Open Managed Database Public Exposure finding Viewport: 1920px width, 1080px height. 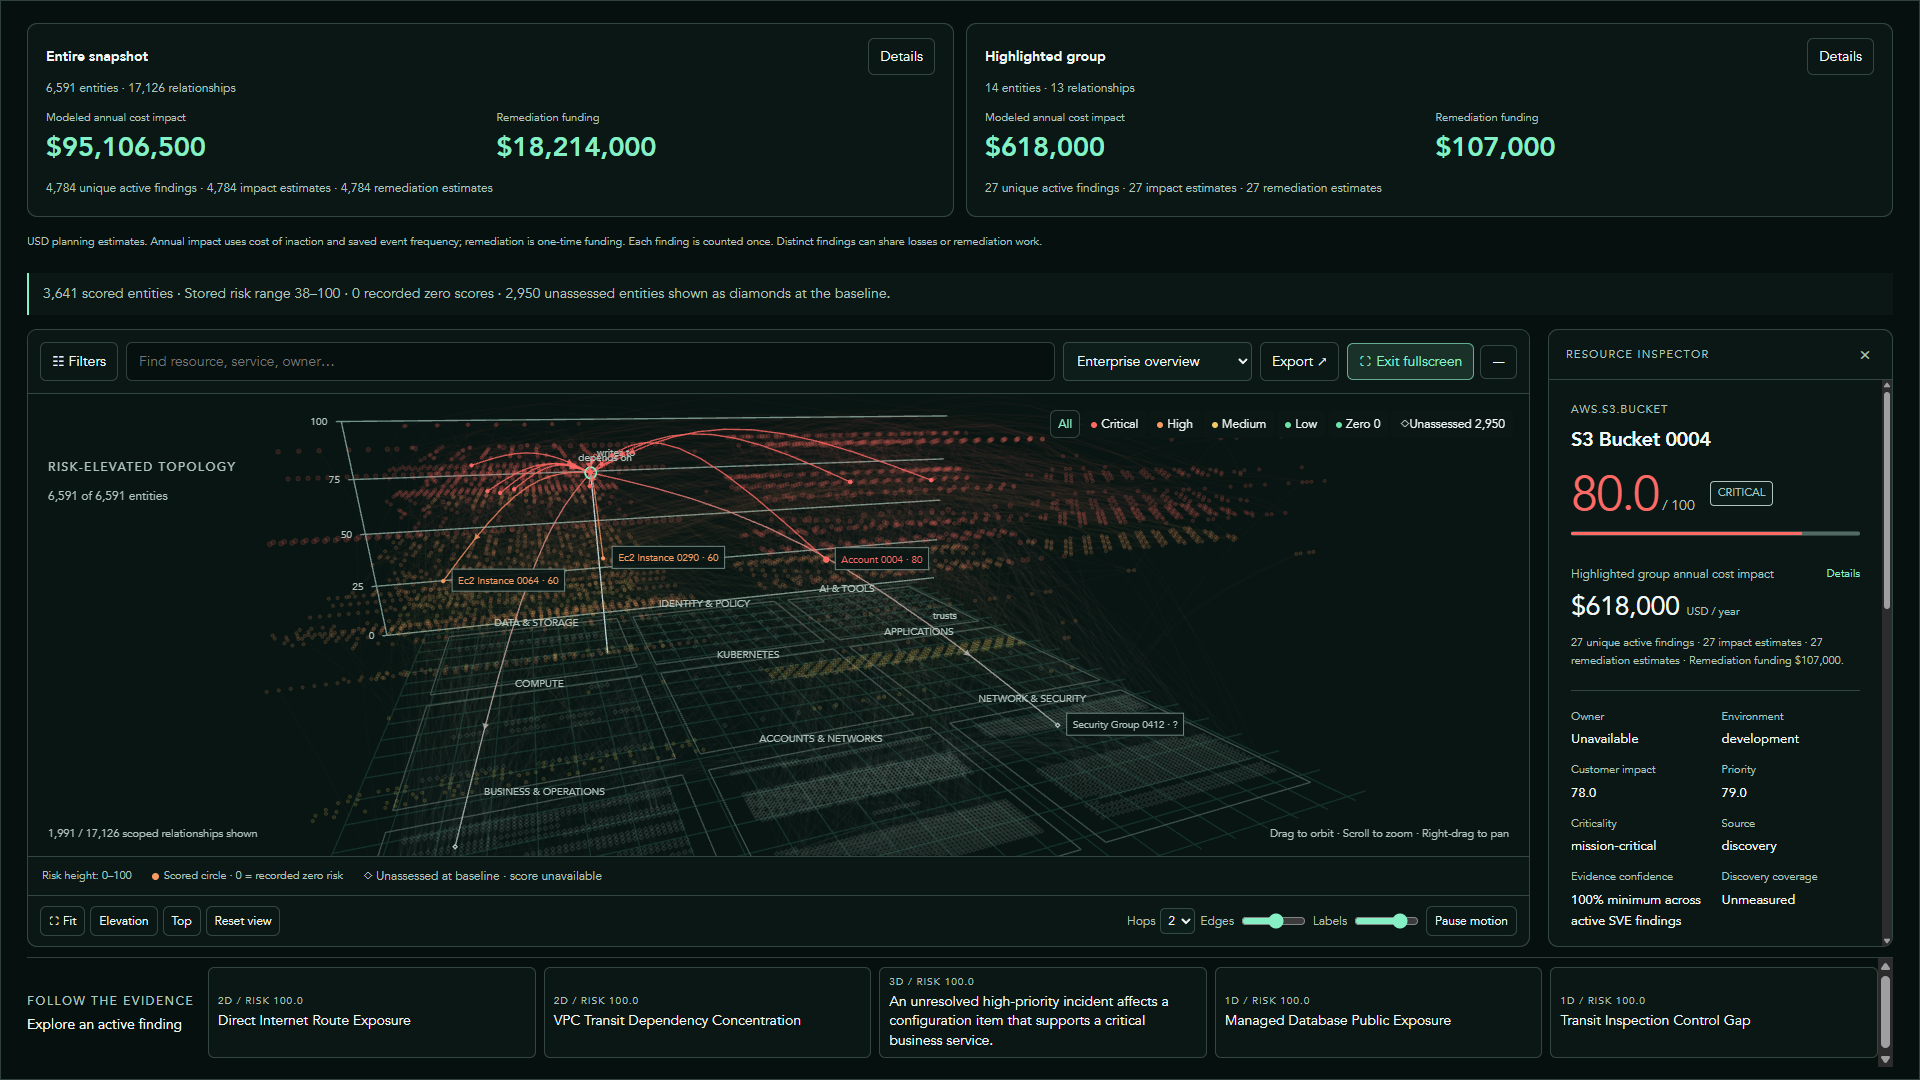coord(1378,1012)
